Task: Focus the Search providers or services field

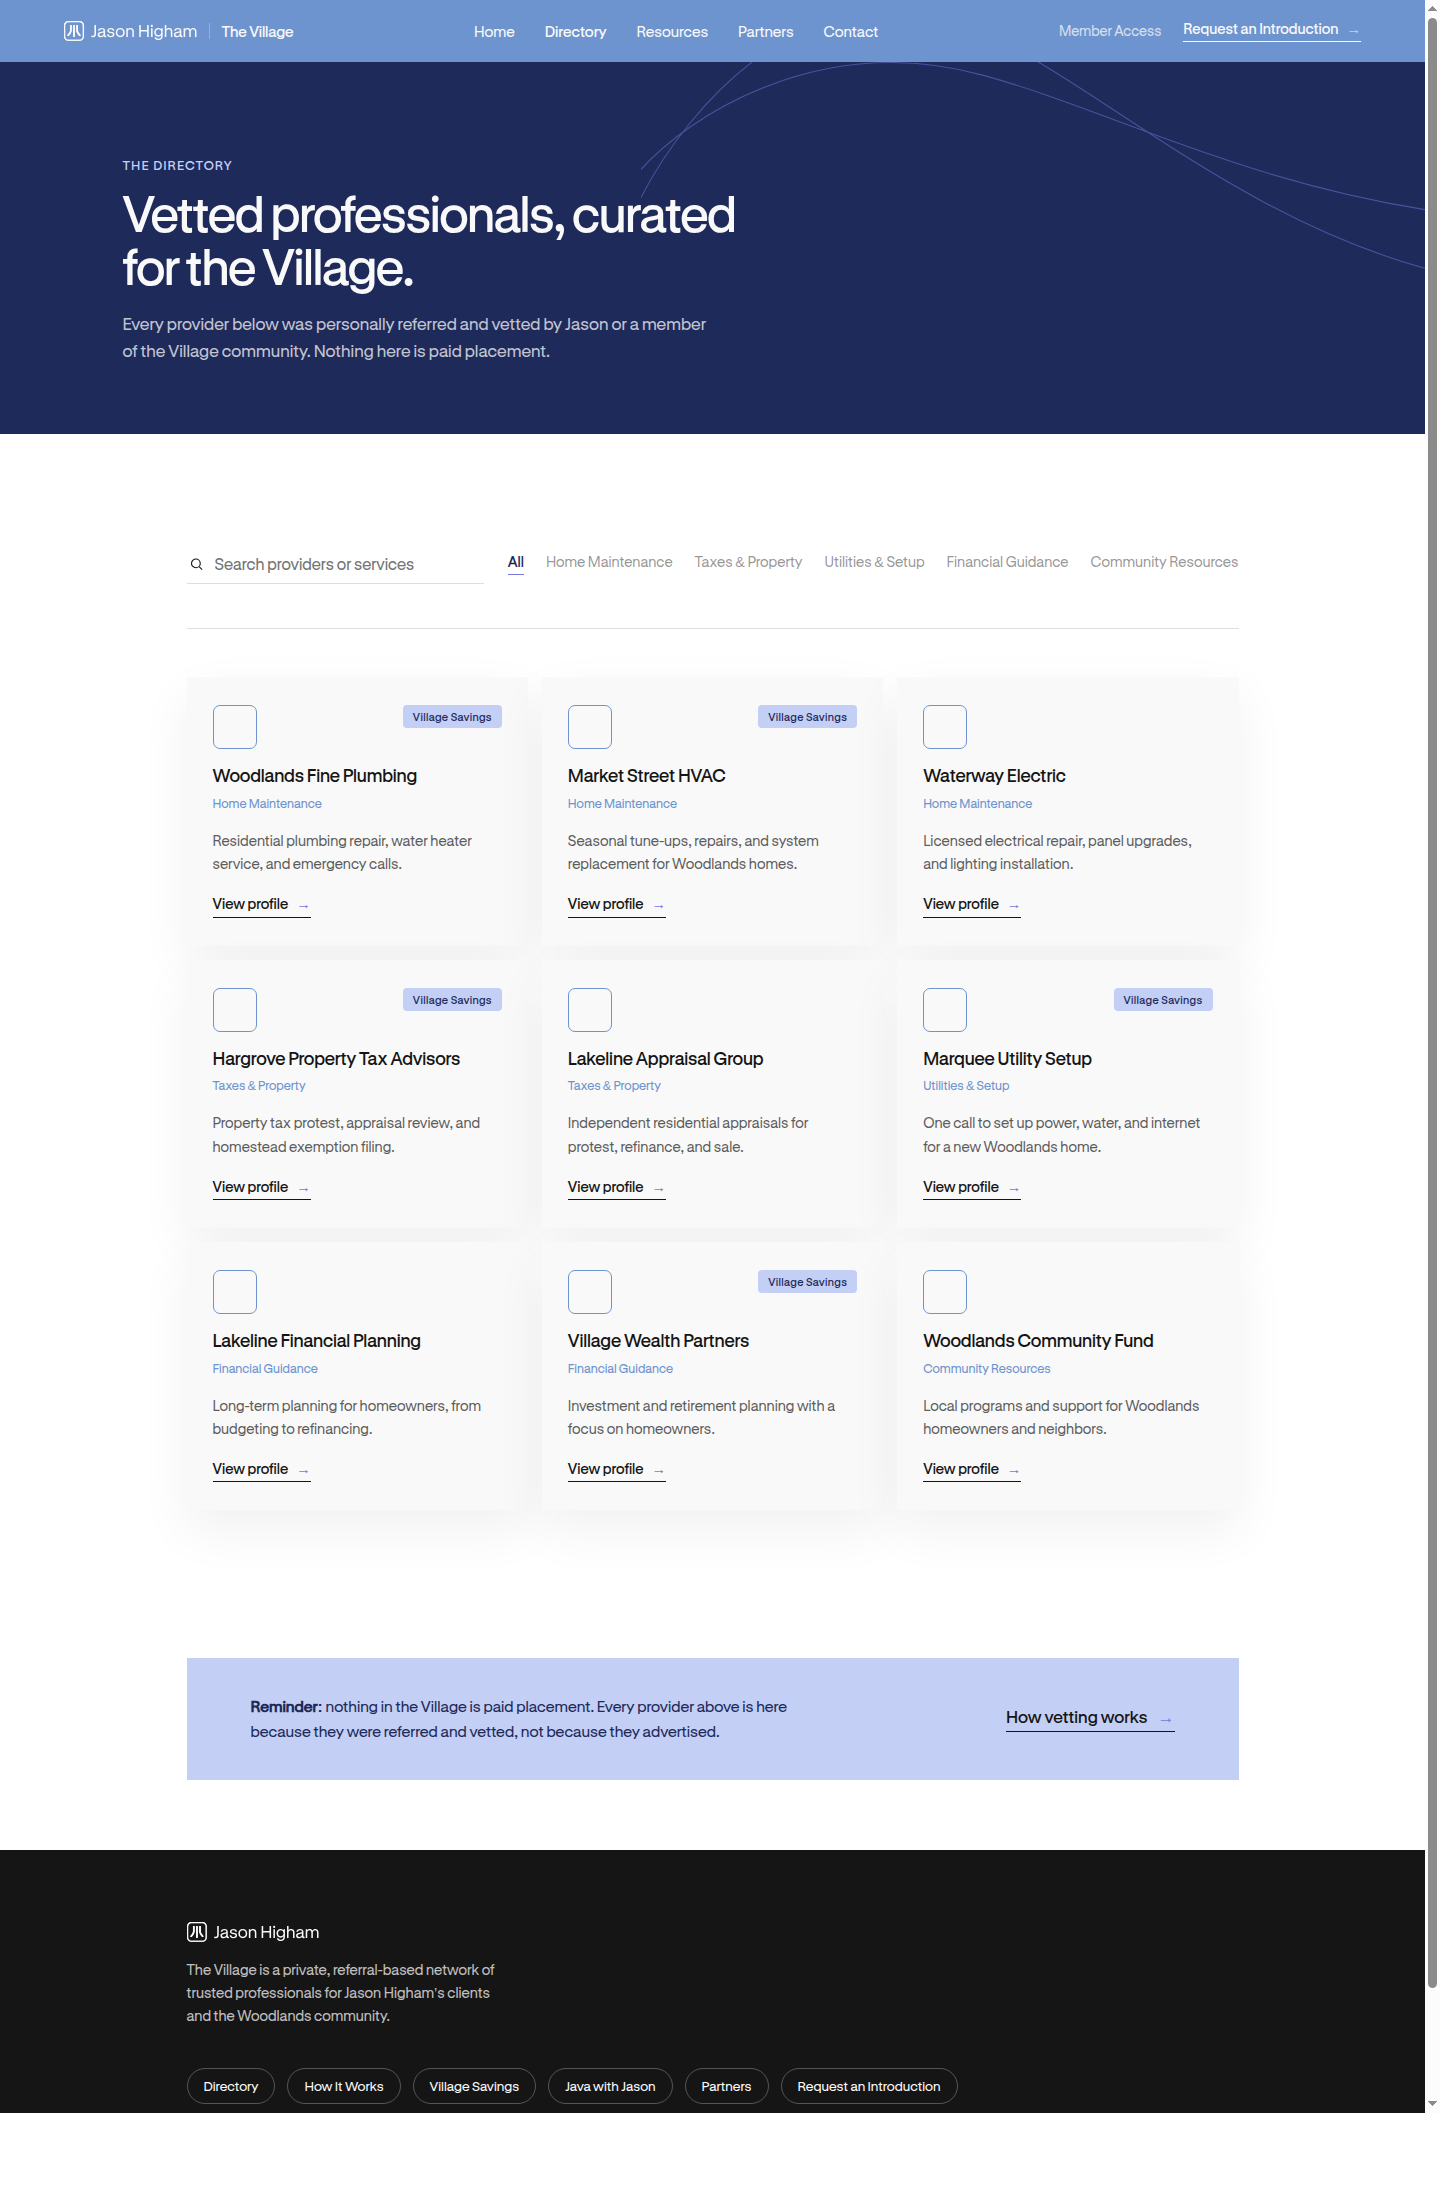Action: pyautogui.click(x=335, y=565)
